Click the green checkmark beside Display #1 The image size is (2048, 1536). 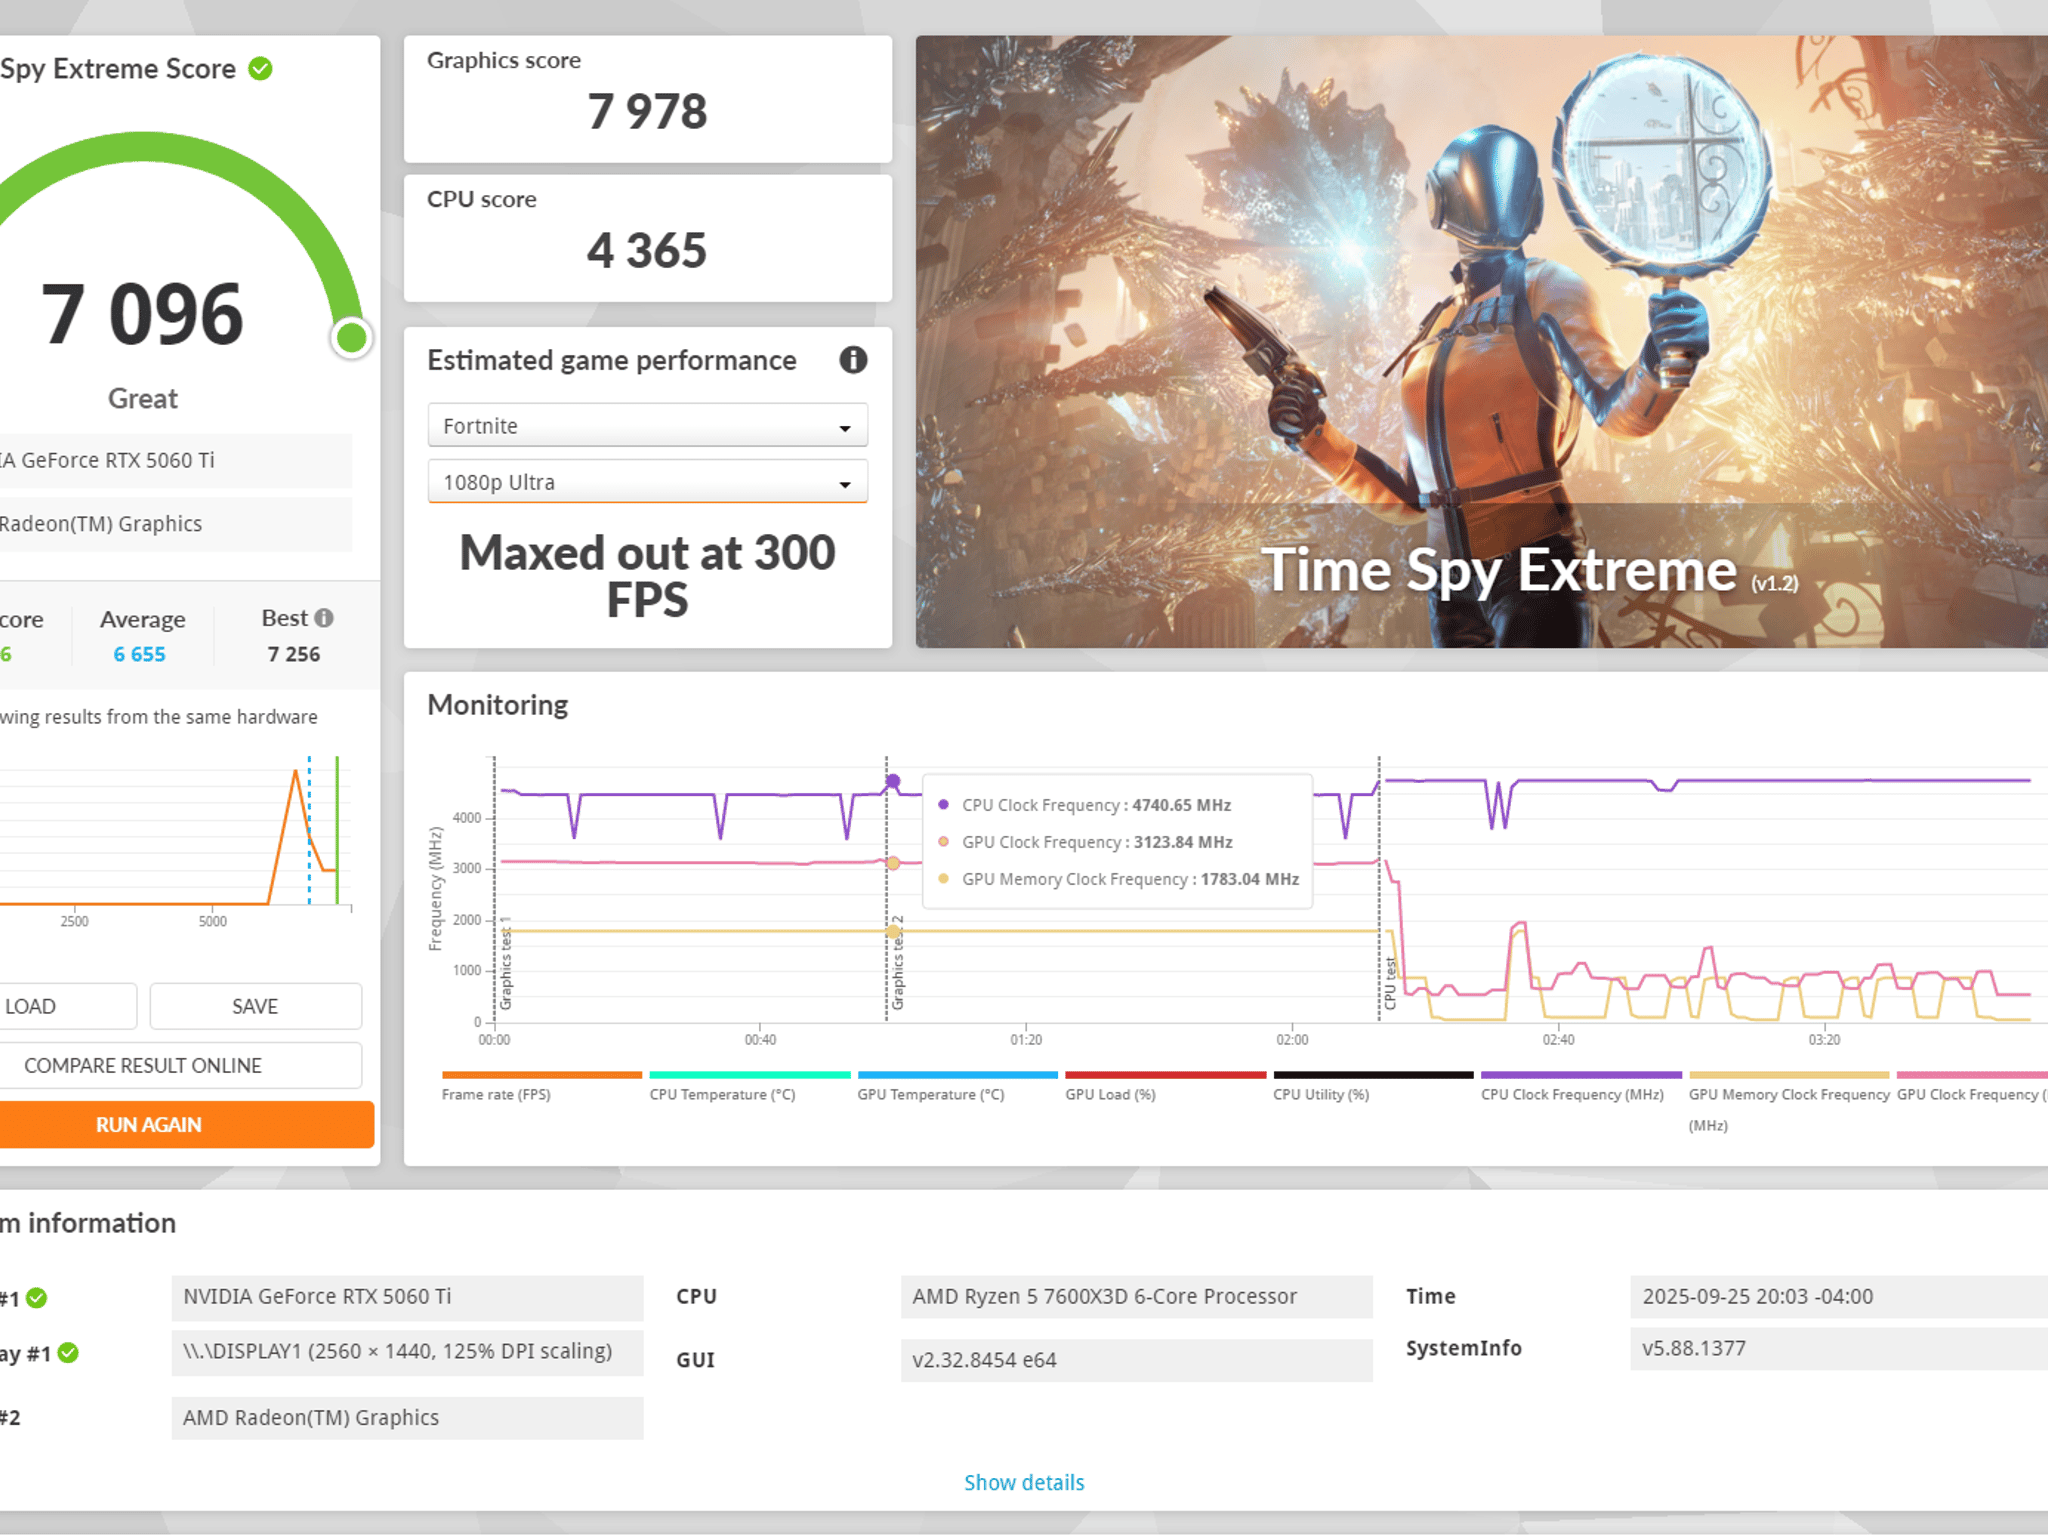click(68, 1353)
